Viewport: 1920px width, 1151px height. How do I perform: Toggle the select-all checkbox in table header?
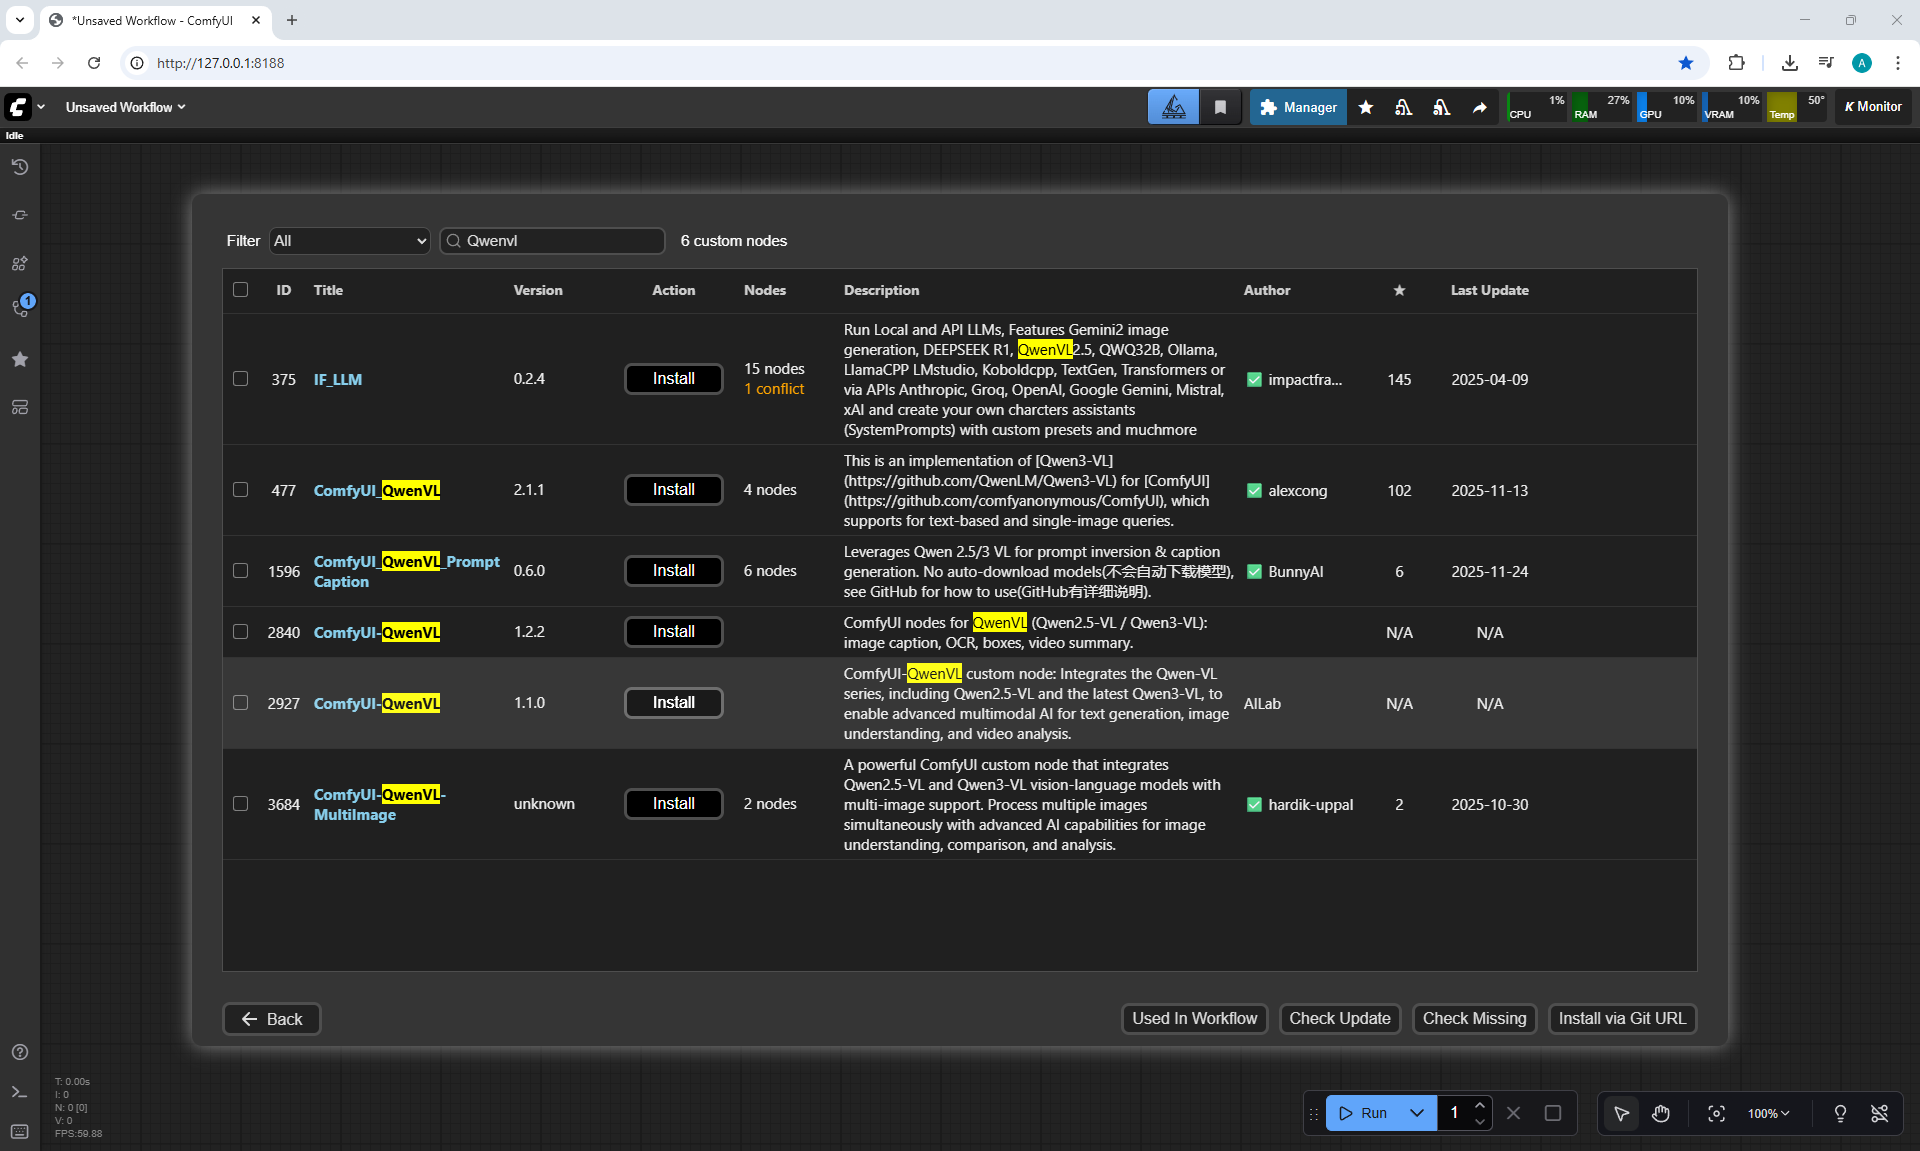(240, 290)
